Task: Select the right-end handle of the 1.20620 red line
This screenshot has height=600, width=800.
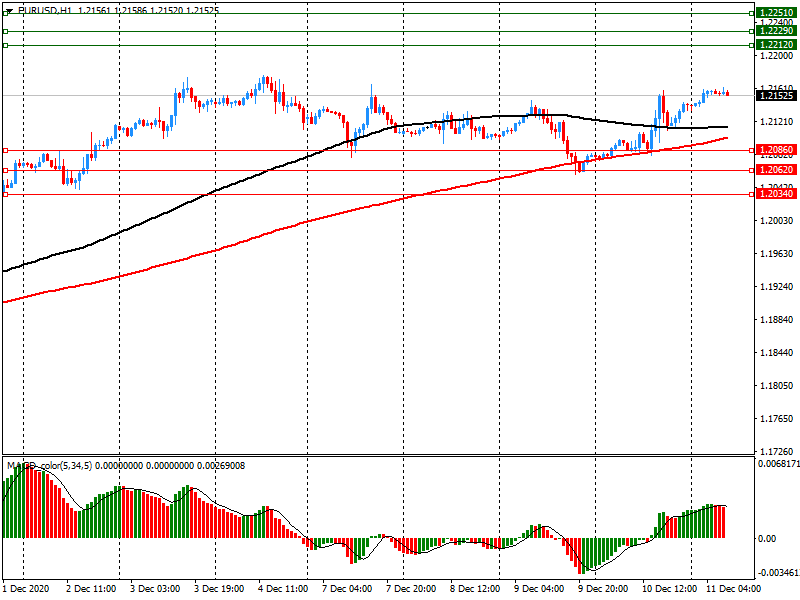Action: (x=752, y=170)
